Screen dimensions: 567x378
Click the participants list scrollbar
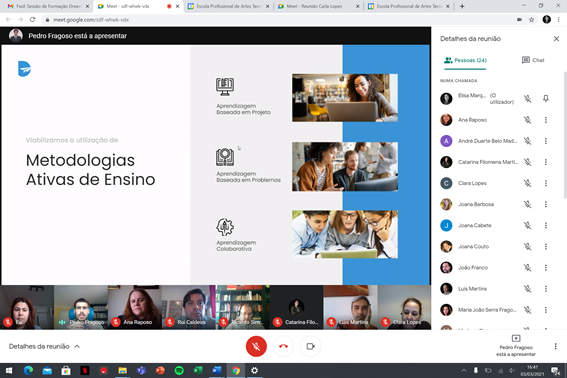(564, 135)
